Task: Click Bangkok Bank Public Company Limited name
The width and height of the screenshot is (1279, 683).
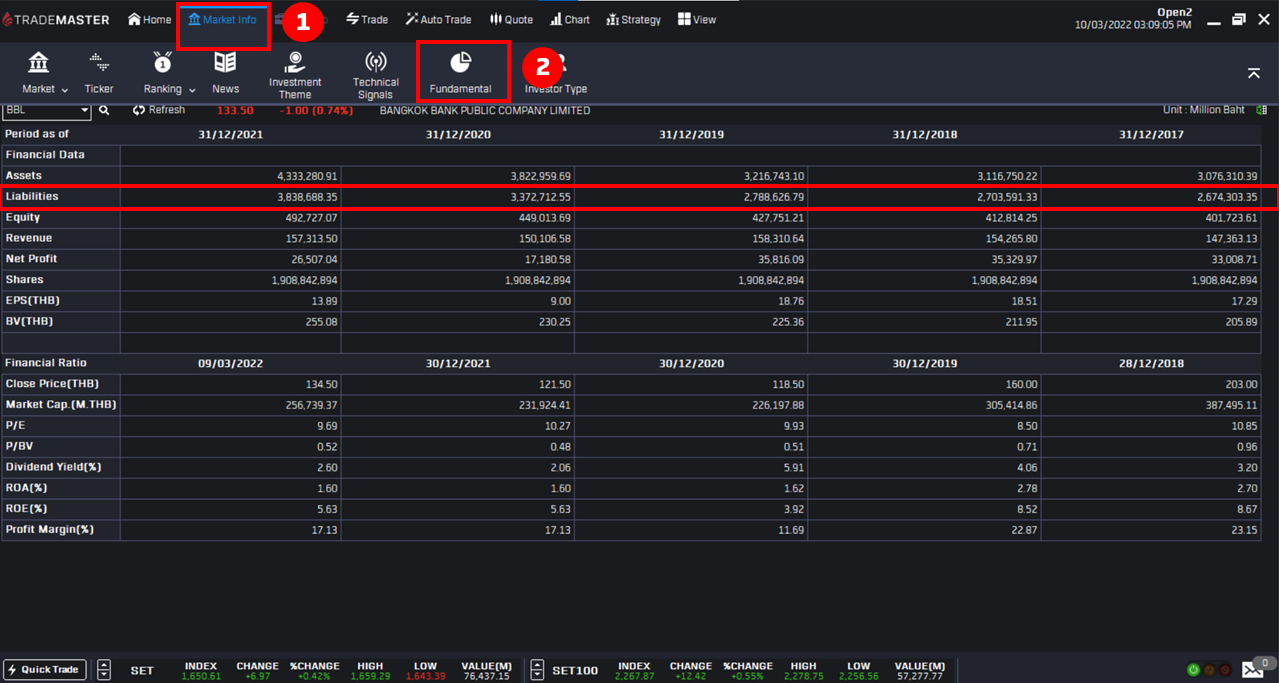Action: [485, 110]
